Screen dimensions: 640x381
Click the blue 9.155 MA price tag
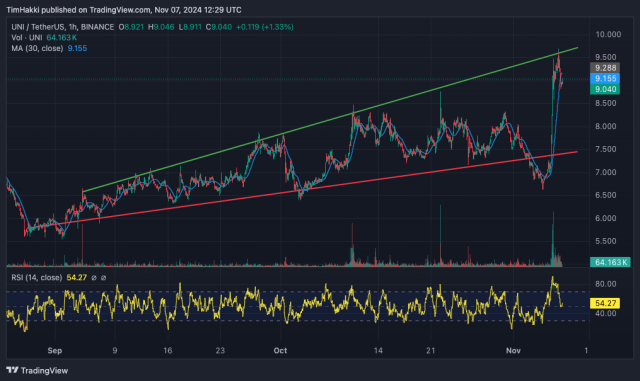point(605,78)
